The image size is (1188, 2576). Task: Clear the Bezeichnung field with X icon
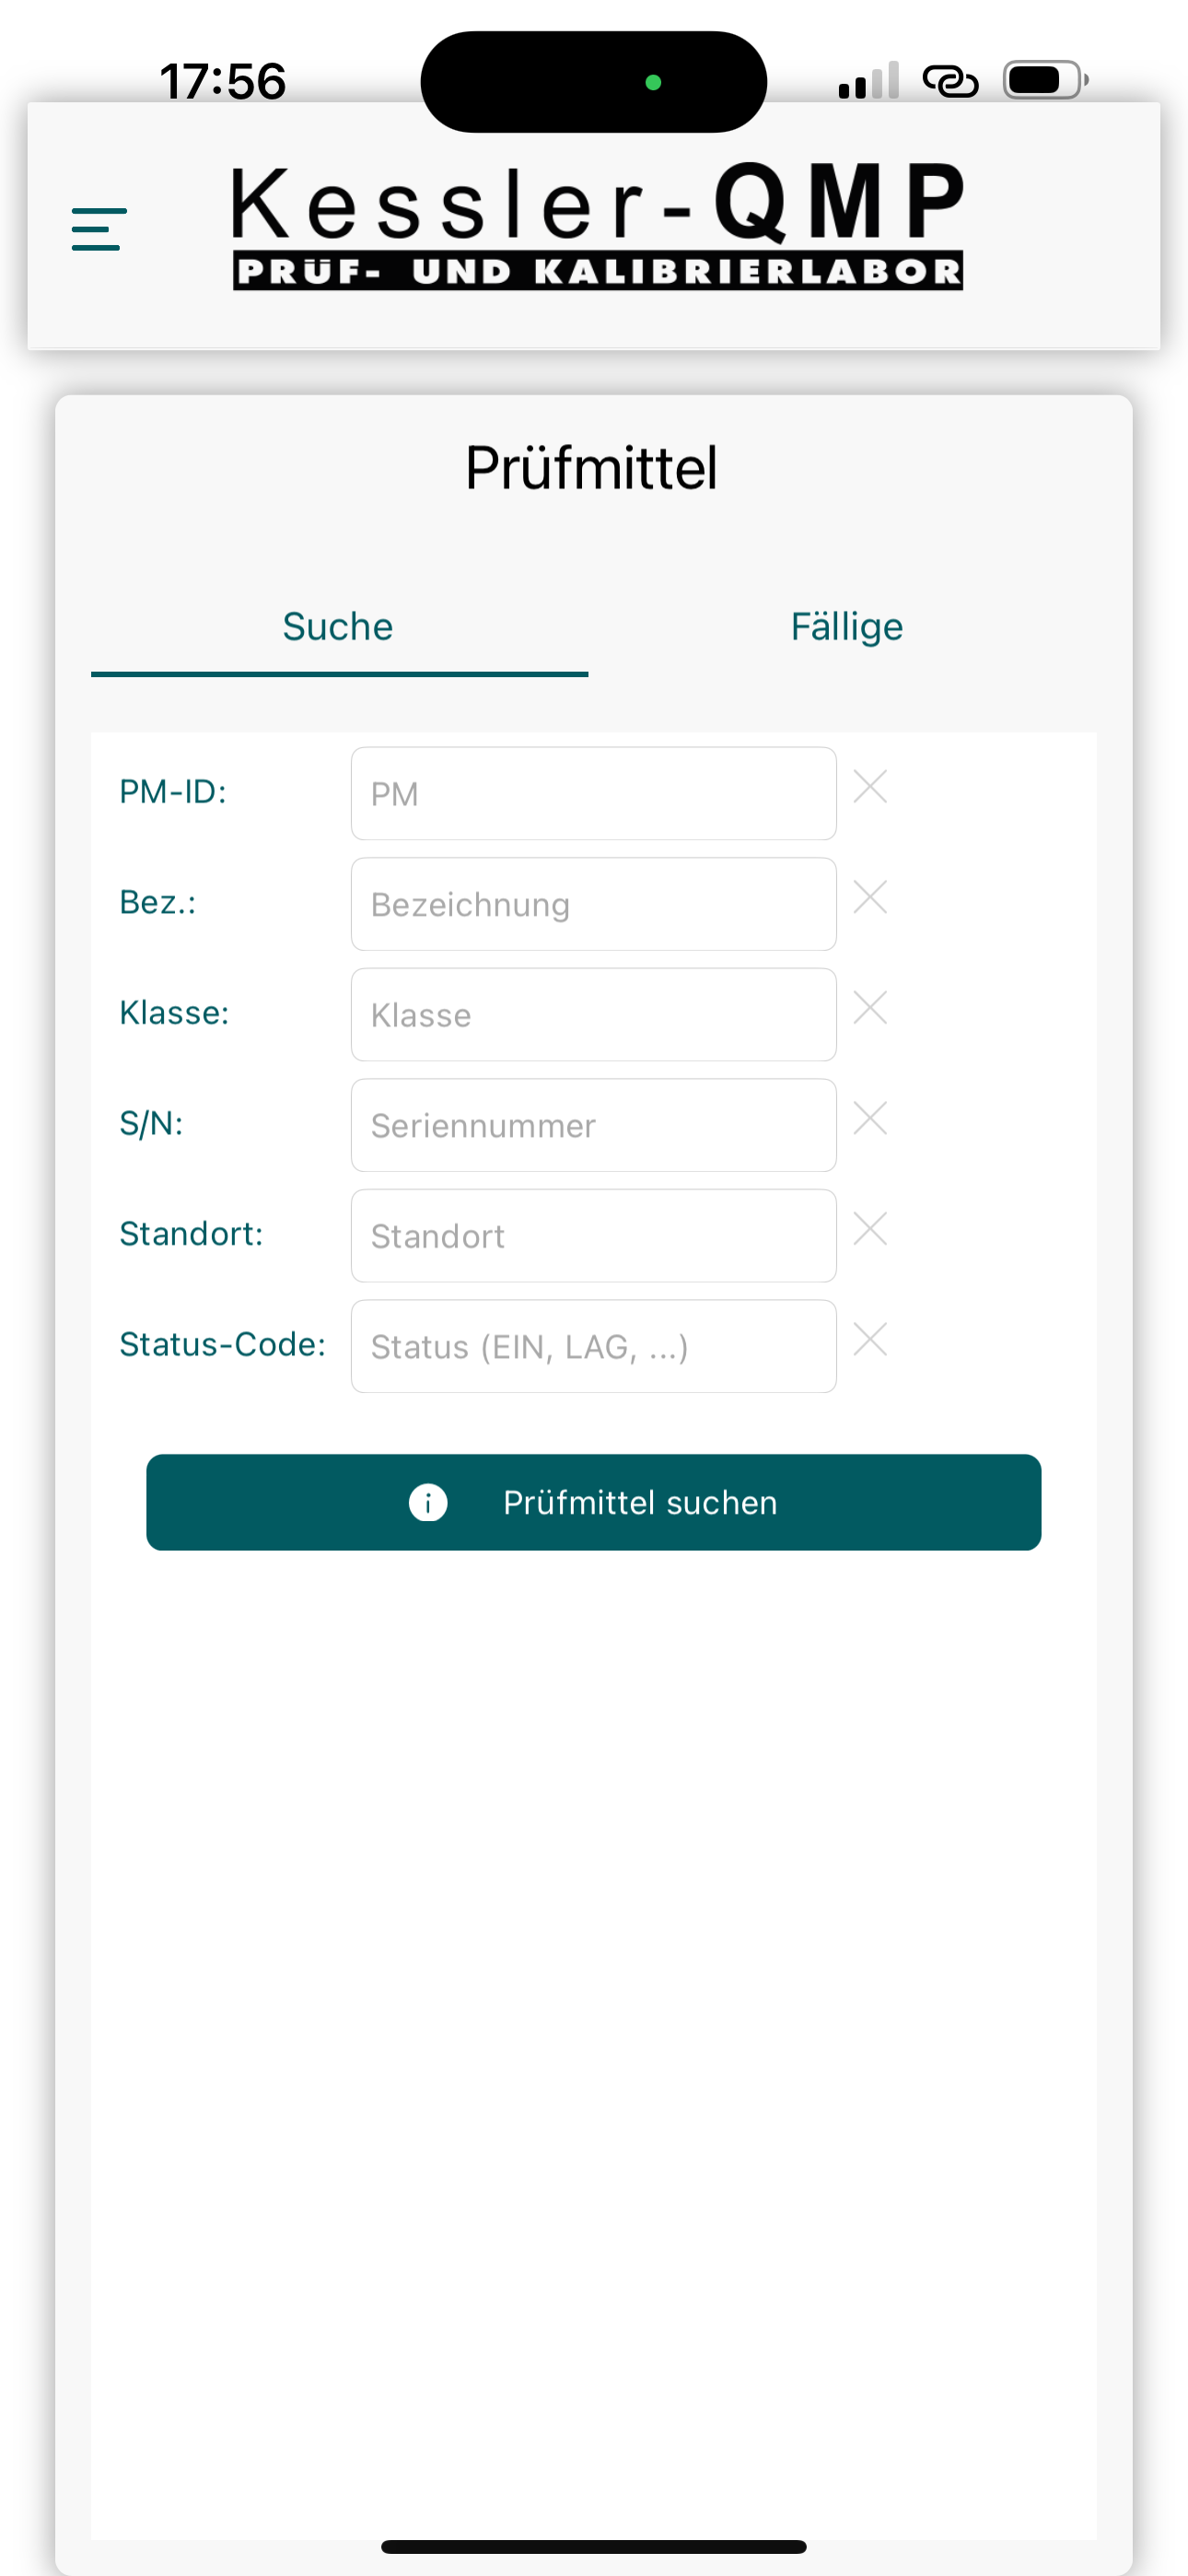click(x=870, y=898)
